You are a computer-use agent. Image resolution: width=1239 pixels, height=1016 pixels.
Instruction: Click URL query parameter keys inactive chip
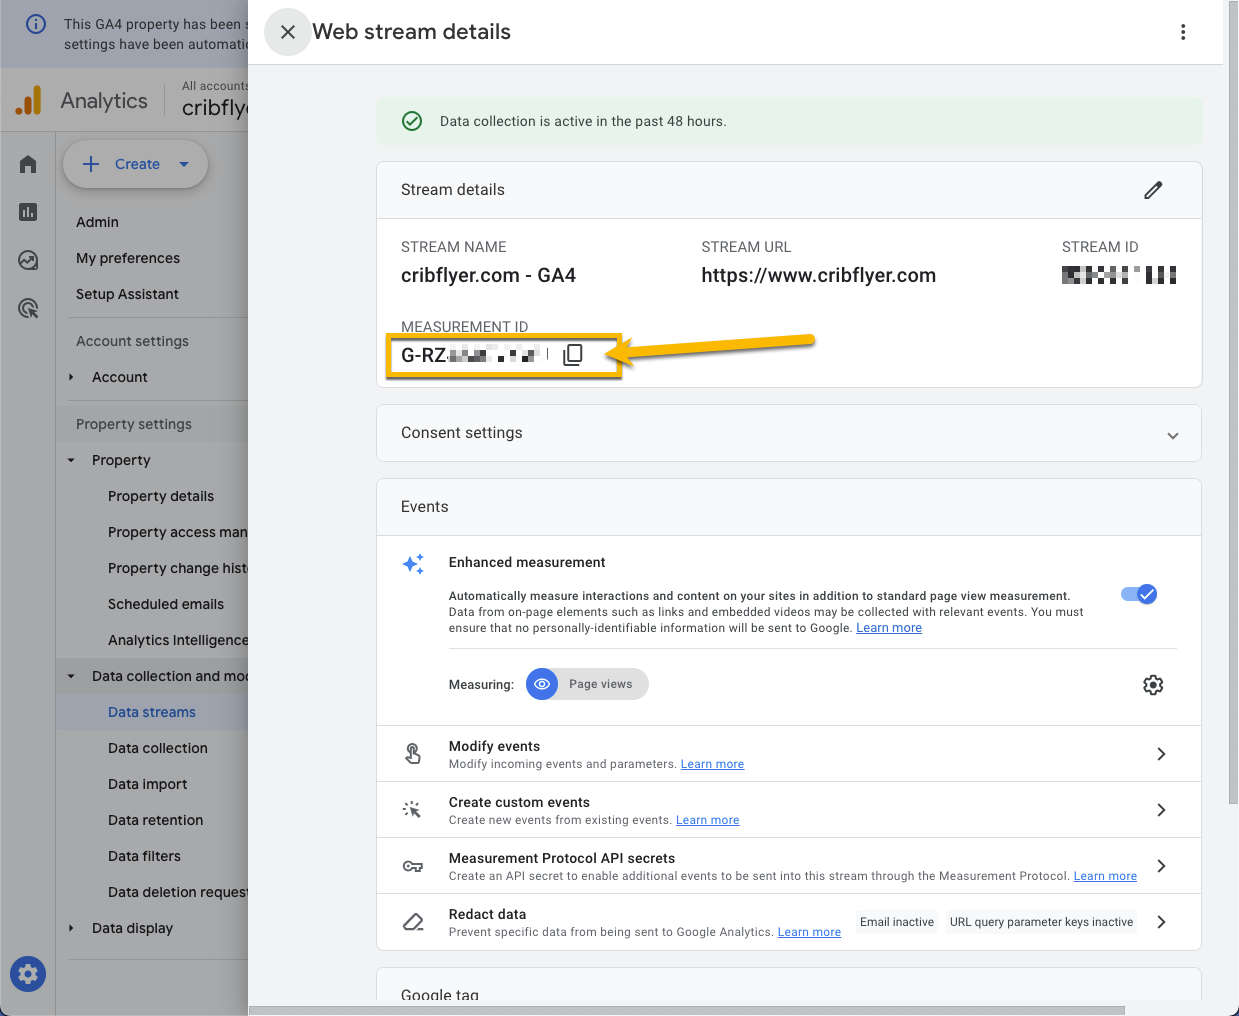[1041, 922]
